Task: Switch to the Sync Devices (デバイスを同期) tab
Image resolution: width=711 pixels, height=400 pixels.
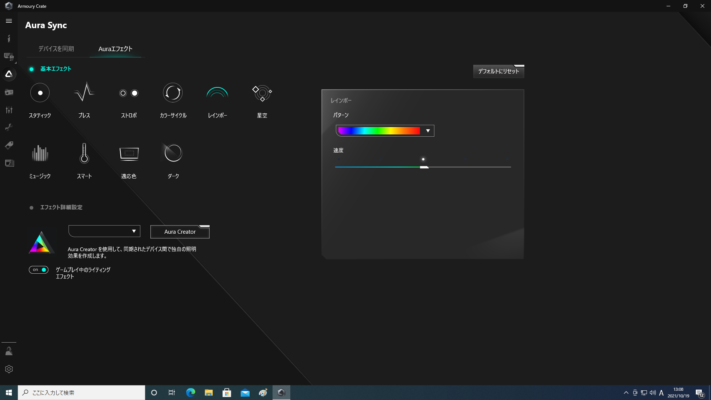Action: [56, 49]
